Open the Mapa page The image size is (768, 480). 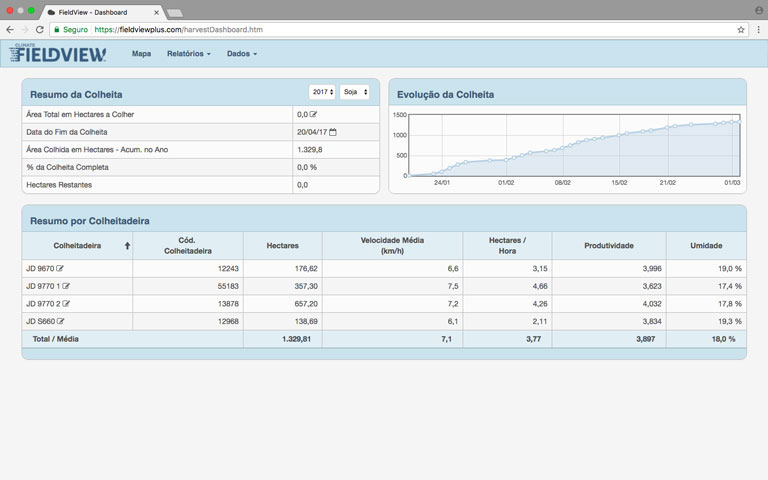tap(141, 53)
